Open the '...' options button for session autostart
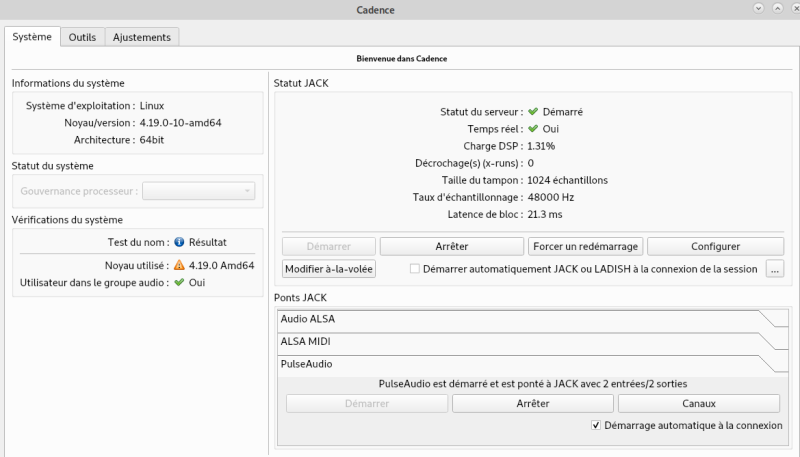The height and width of the screenshot is (457, 800). pos(774,268)
